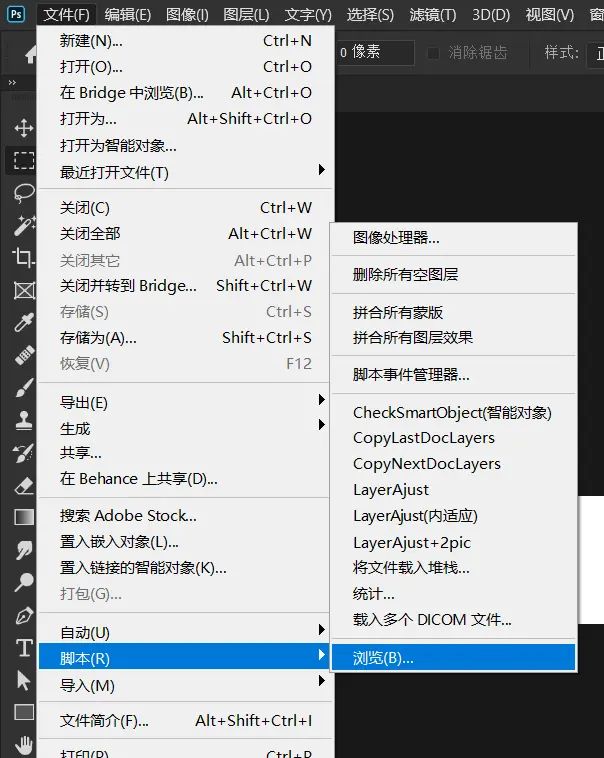Open the 文字(Y) menu

click(308, 15)
